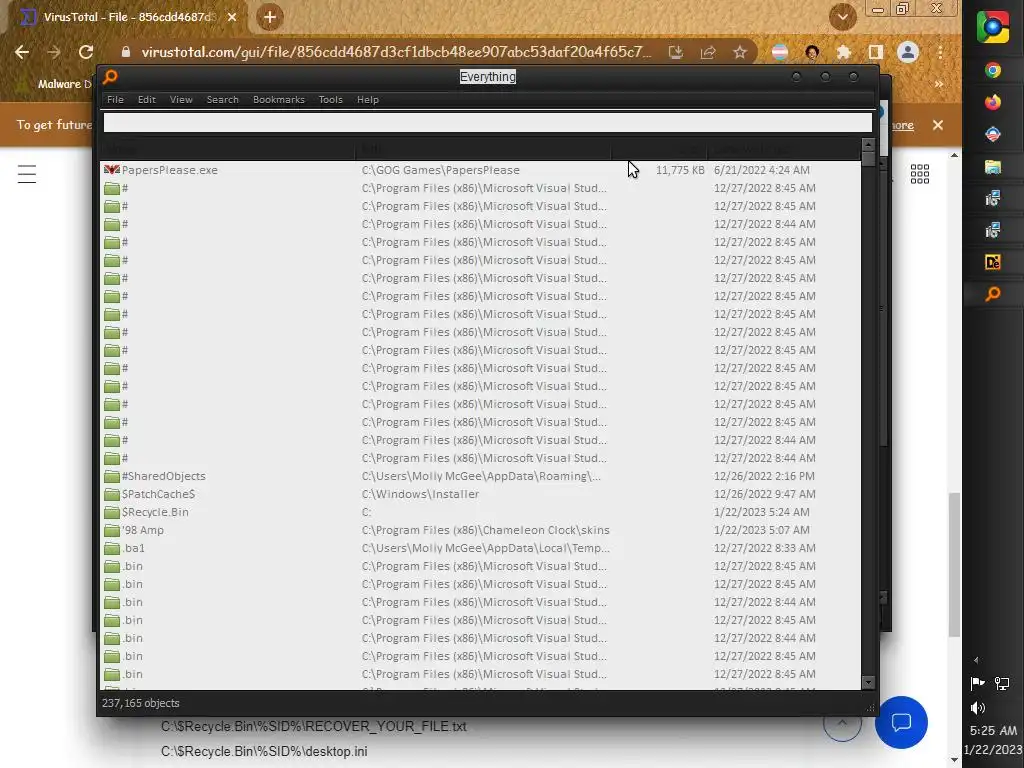
Task: Open the Edit menu in Everything
Action: tap(146, 99)
